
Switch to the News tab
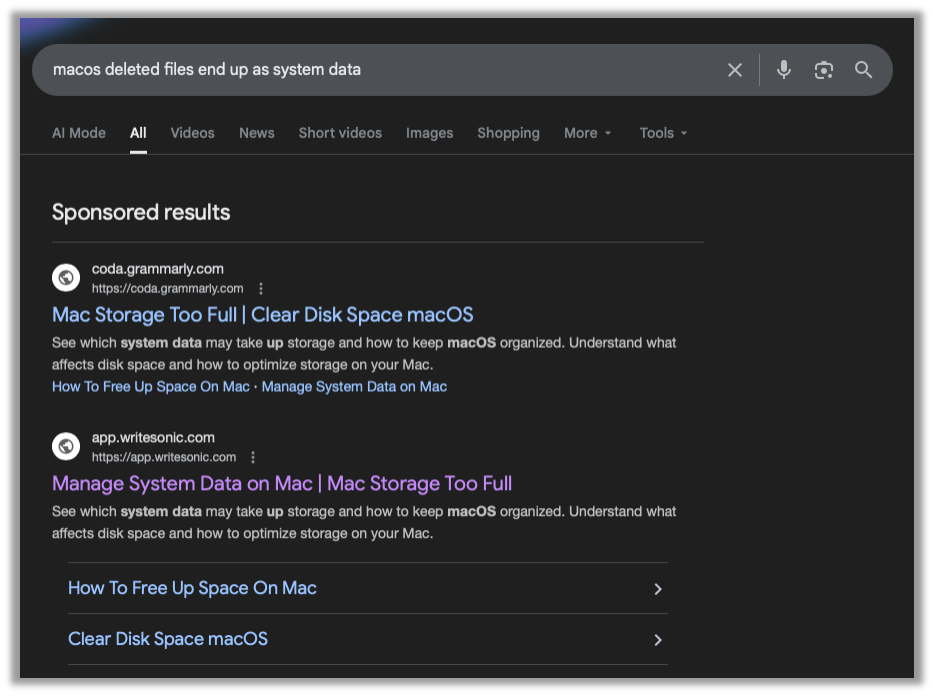[x=256, y=132]
